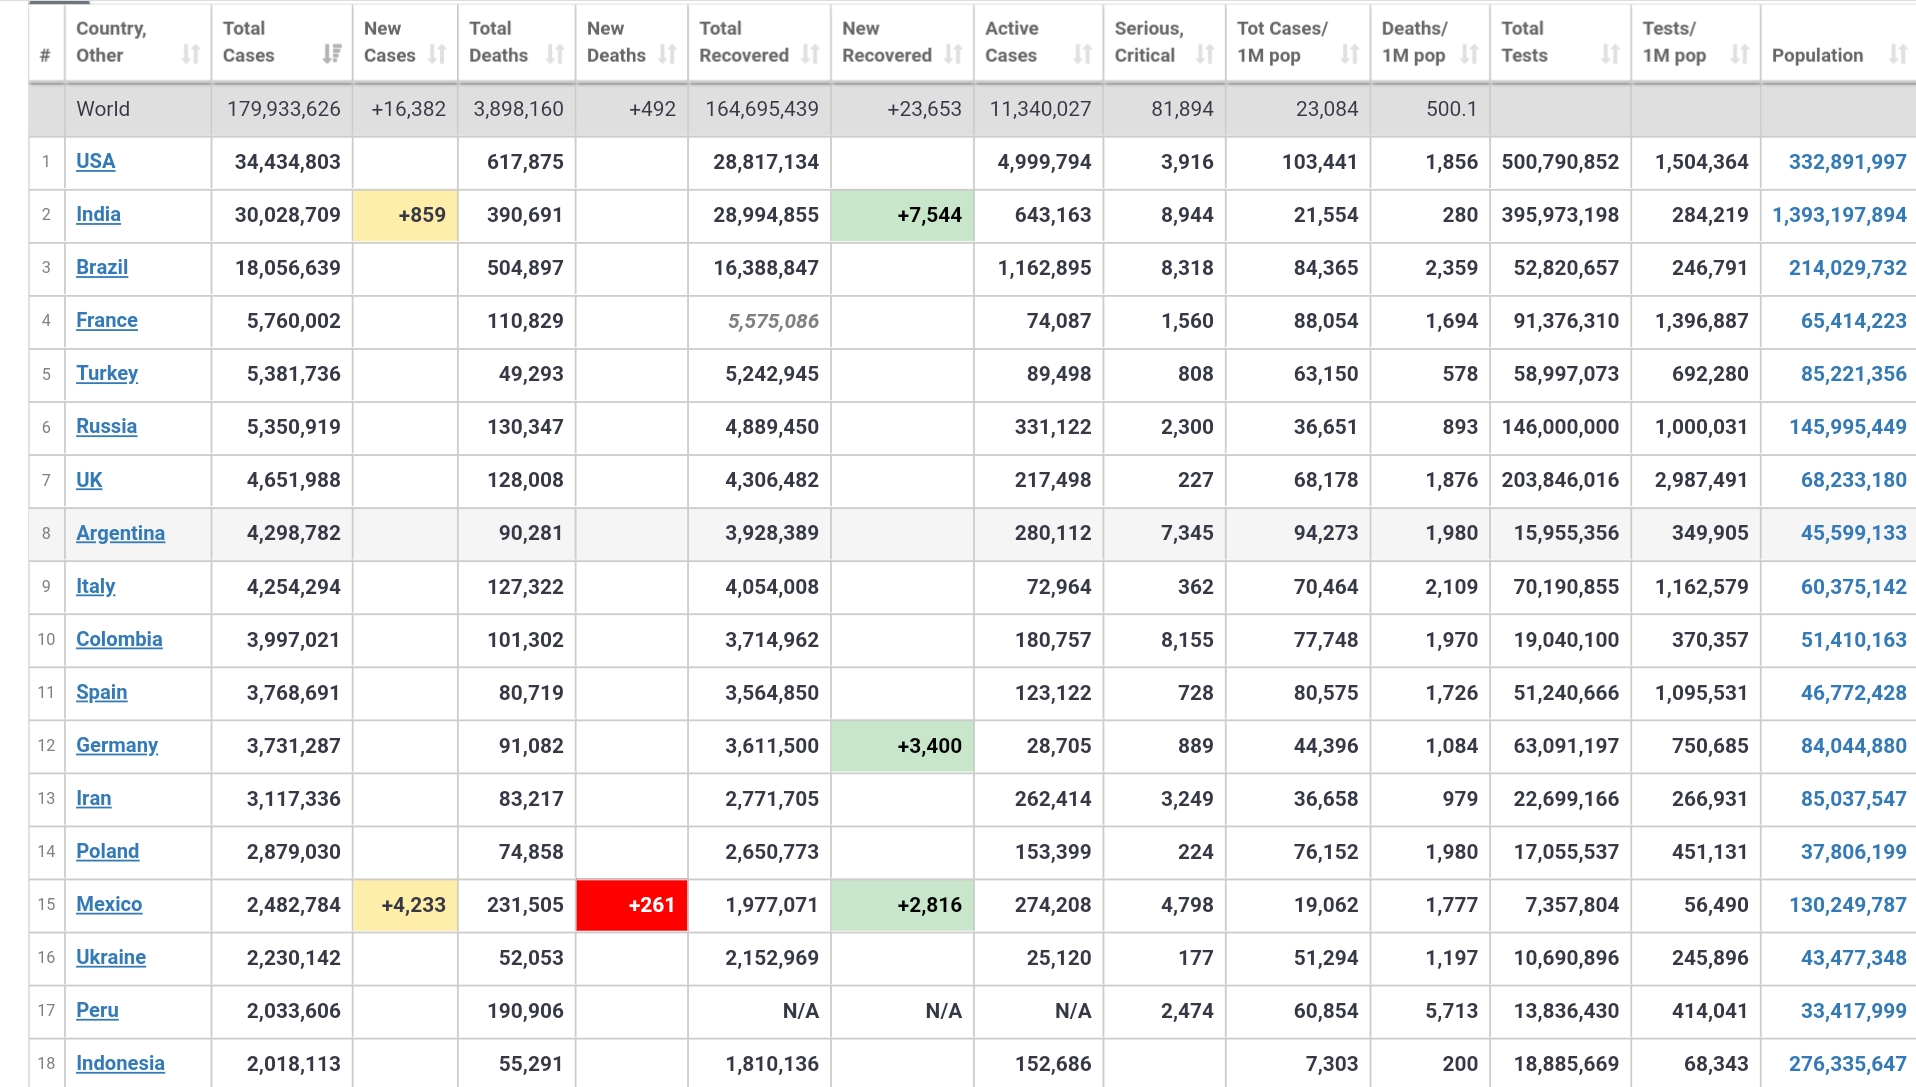The width and height of the screenshot is (1916, 1087).
Task: Open the India country link
Action: click(98, 214)
